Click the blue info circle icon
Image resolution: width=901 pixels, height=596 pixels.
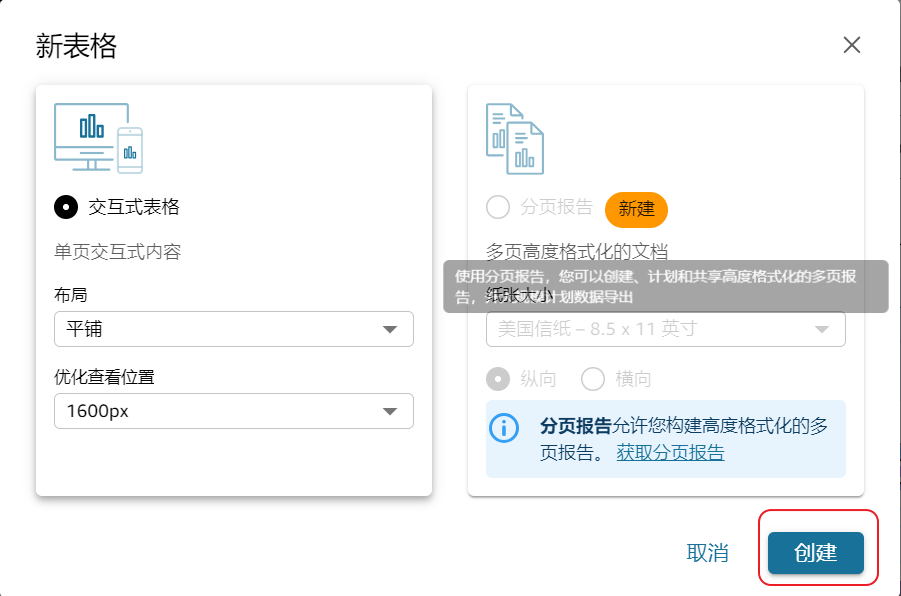point(504,427)
